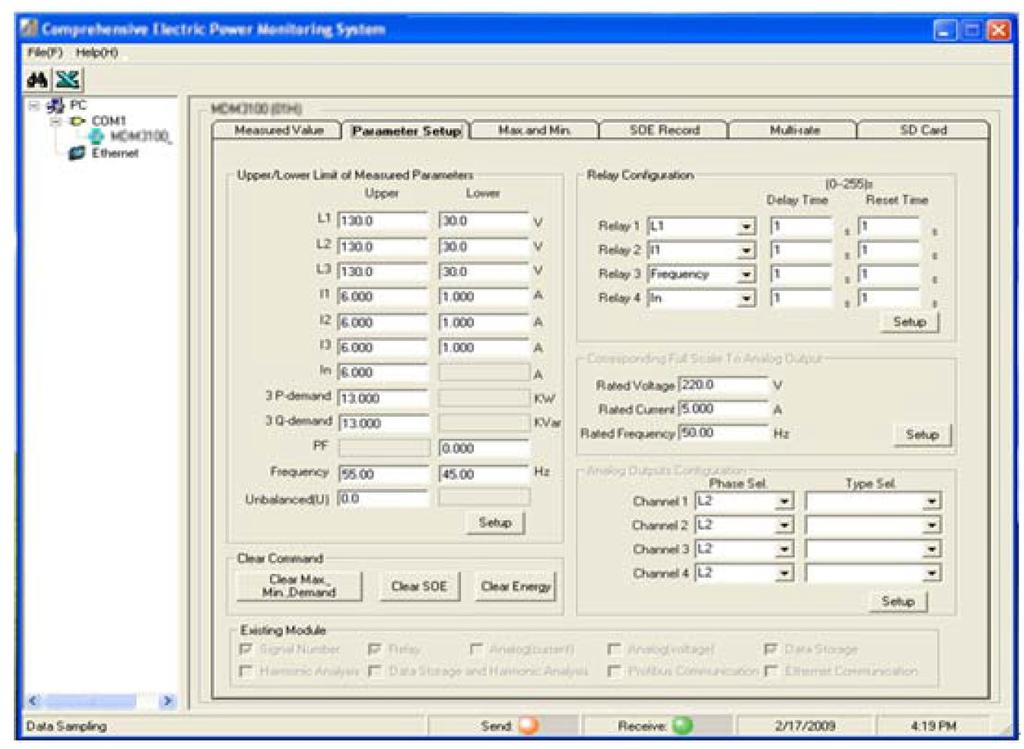Screen dimensions: 1024x749
Task: Switch to the Max and Min tab
Action: tap(534, 130)
